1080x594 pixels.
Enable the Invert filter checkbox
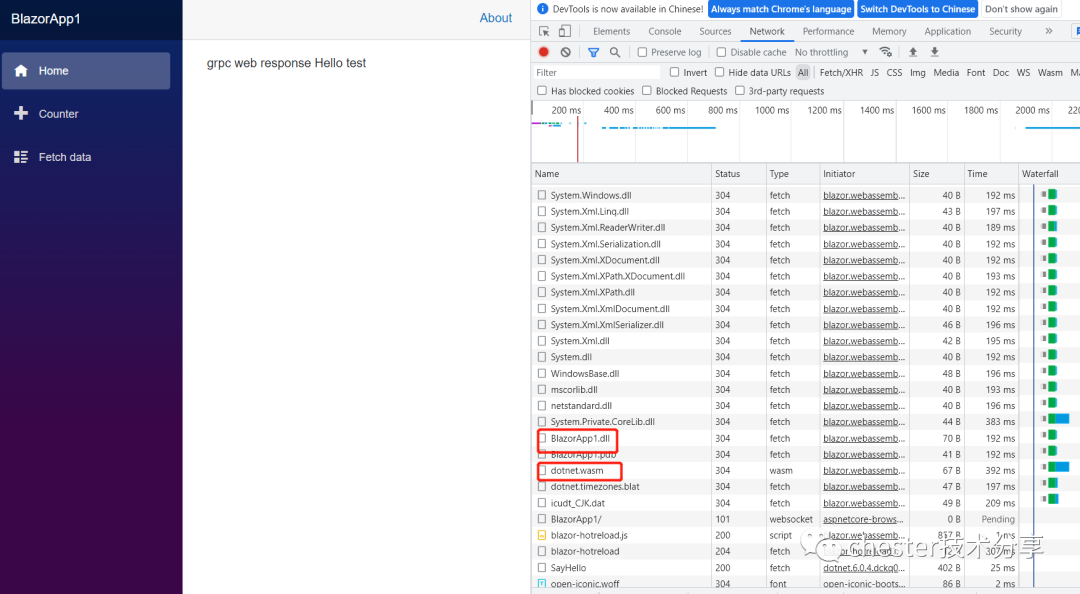(674, 72)
